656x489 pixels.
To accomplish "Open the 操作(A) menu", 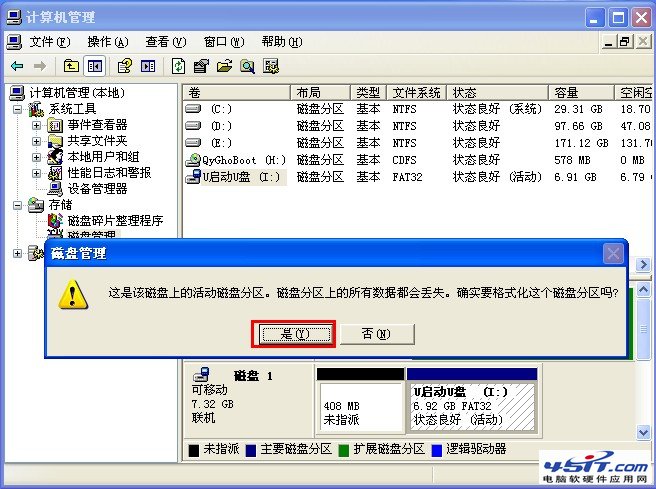I will [x=108, y=42].
